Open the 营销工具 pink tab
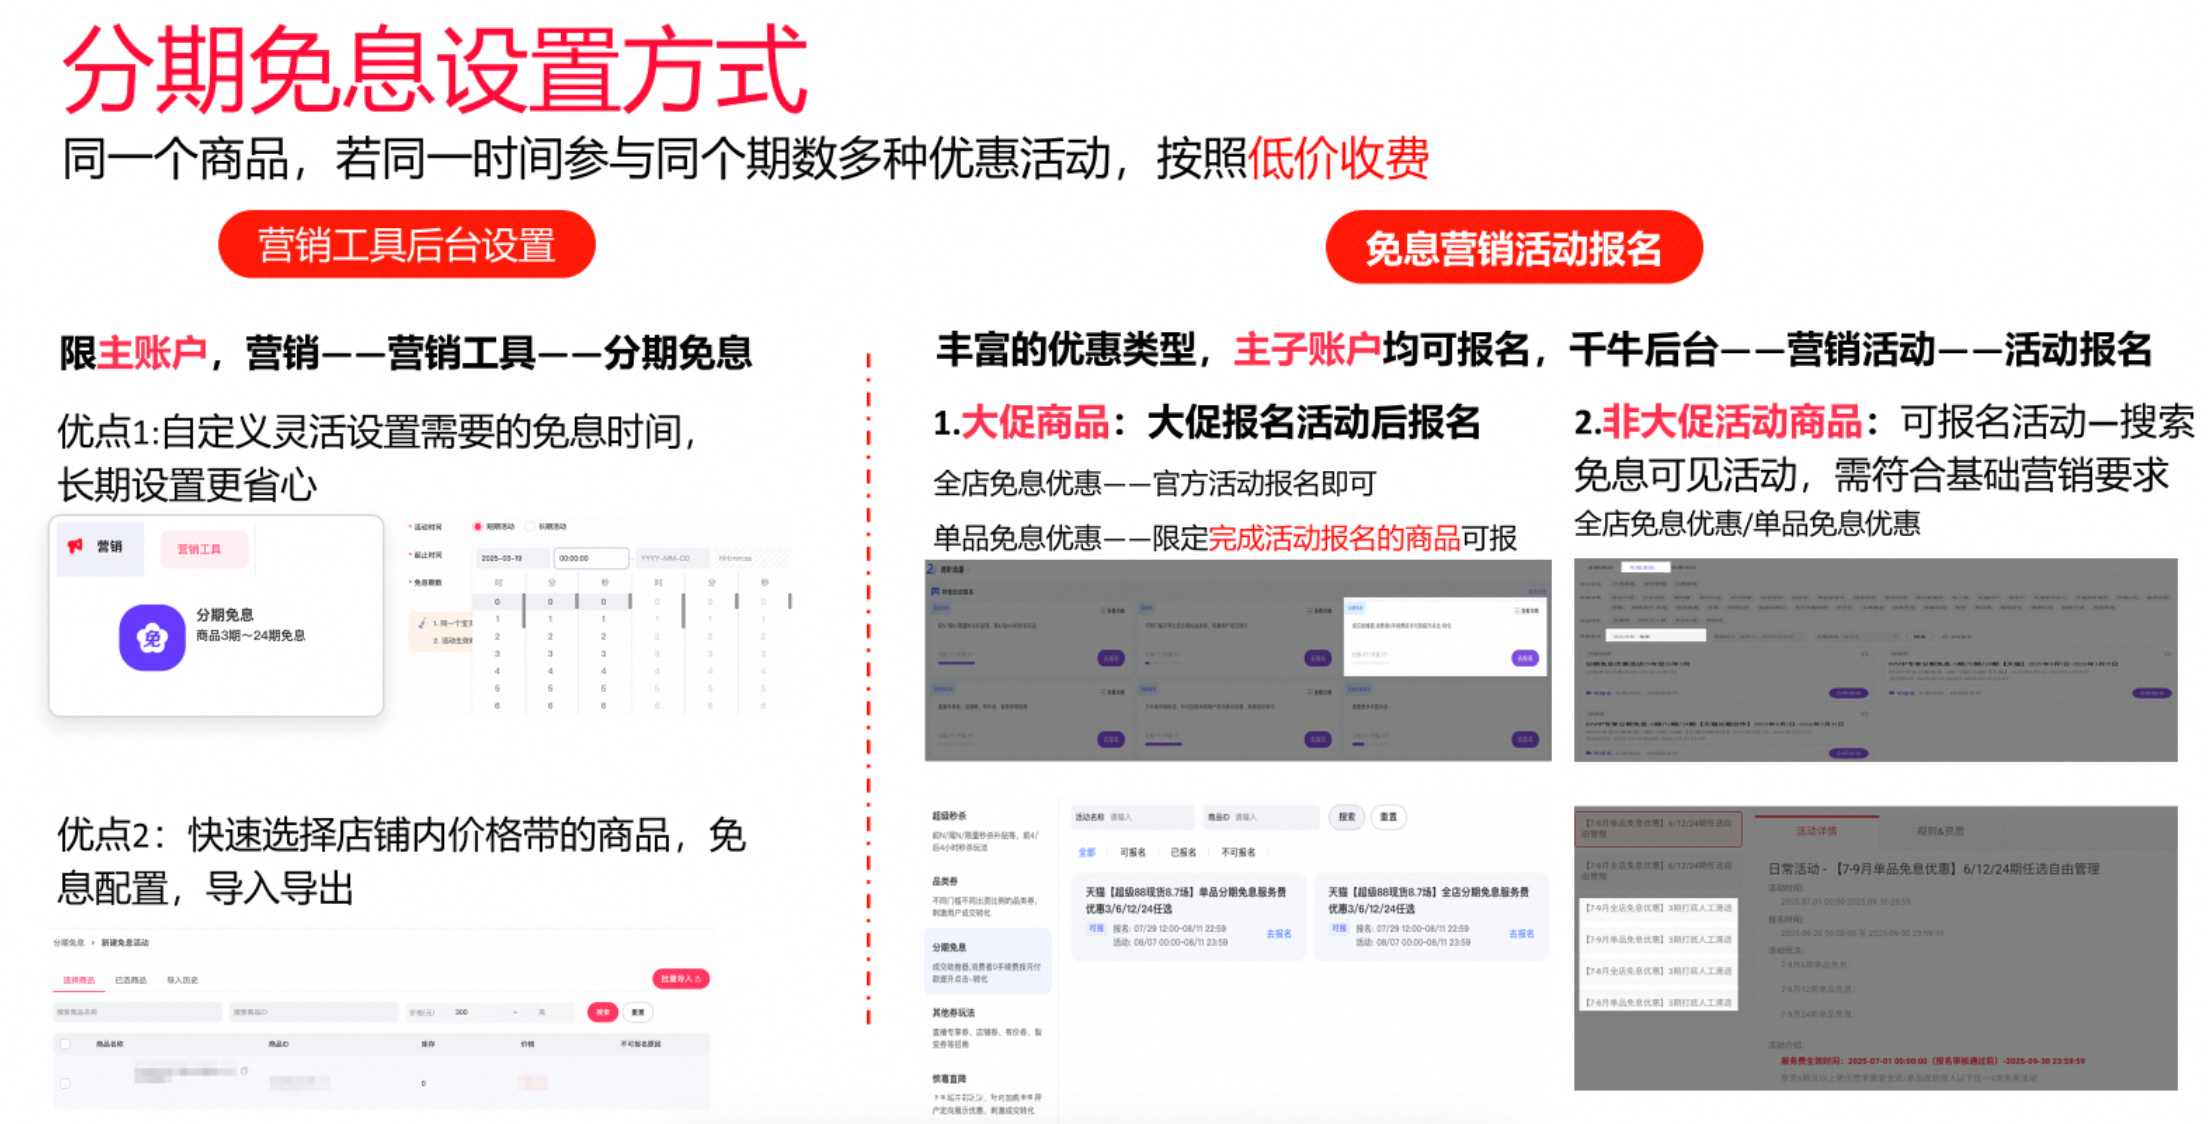This screenshot has width=2208, height=1124. [204, 549]
